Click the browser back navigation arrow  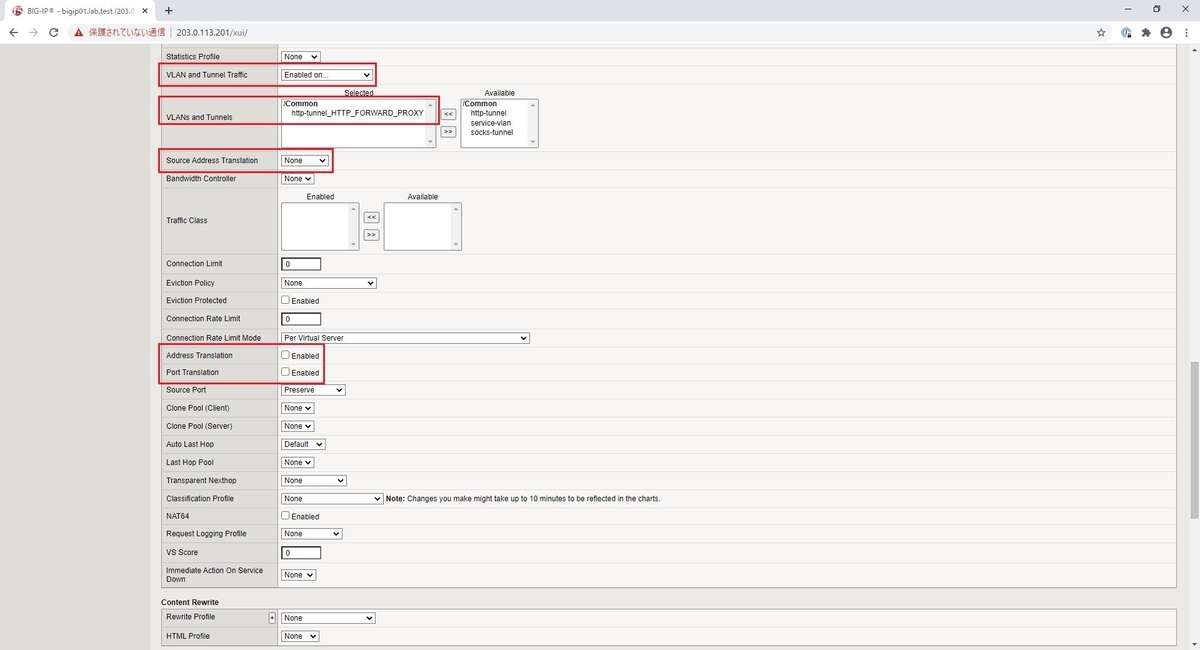pyautogui.click(x=13, y=32)
